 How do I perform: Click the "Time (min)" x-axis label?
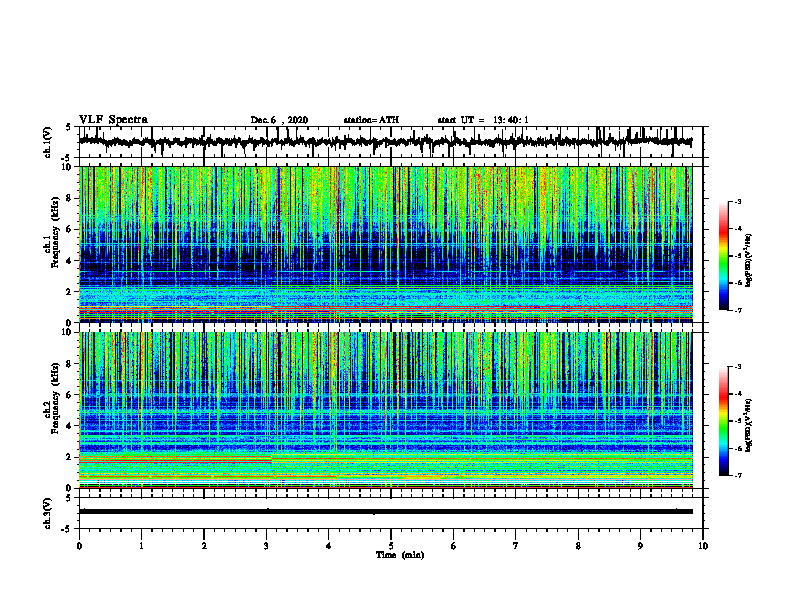(400, 555)
